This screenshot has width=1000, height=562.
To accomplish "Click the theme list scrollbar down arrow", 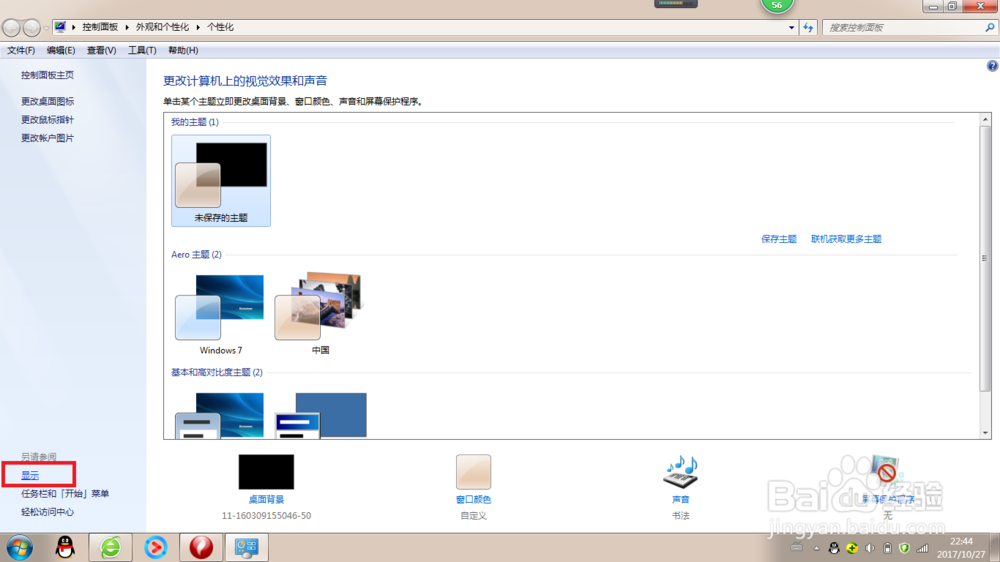I will (x=985, y=433).
